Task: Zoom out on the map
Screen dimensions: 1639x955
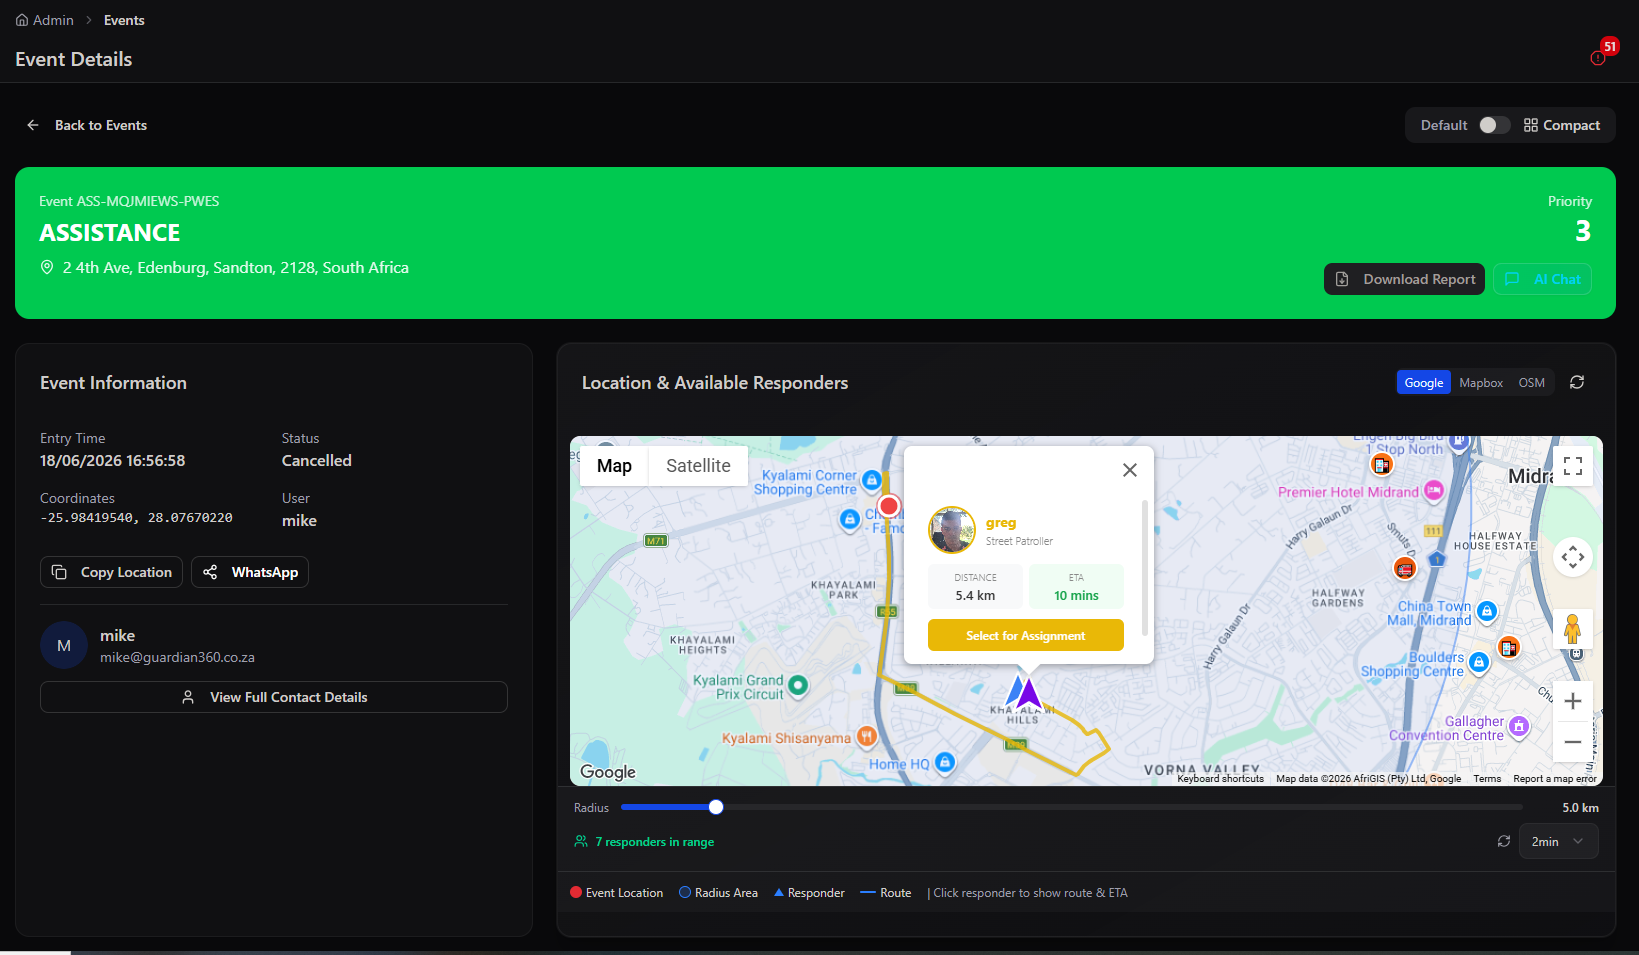Action: (1573, 742)
